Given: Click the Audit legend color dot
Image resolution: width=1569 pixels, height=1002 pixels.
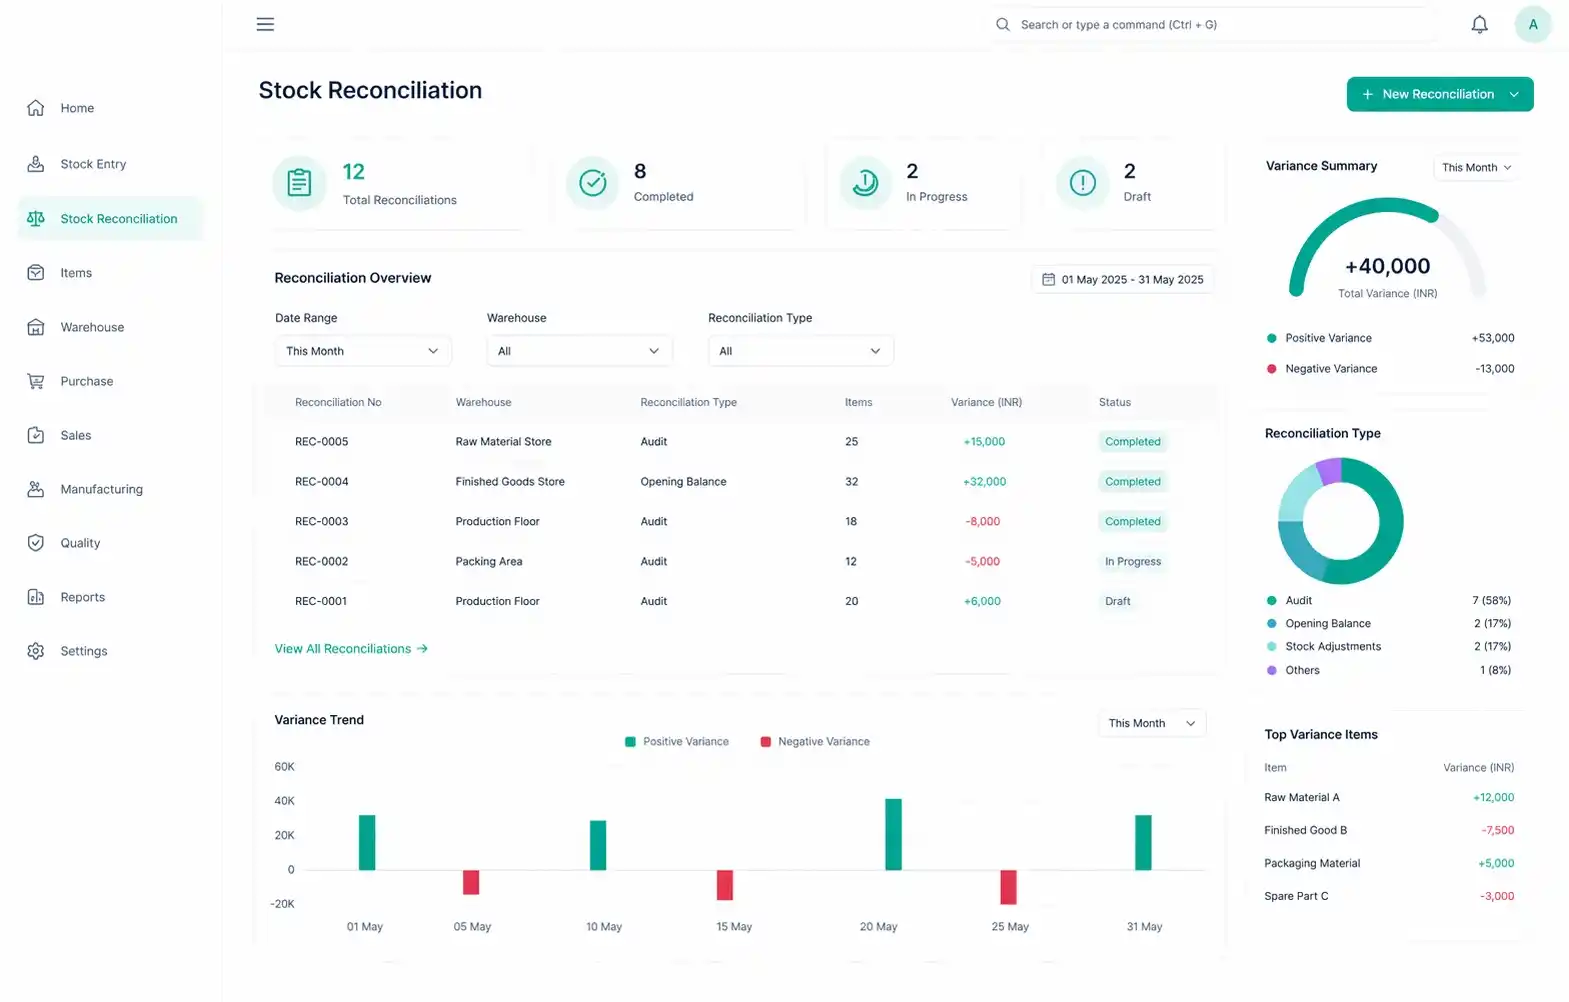Looking at the screenshot, I should click(1271, 601).
